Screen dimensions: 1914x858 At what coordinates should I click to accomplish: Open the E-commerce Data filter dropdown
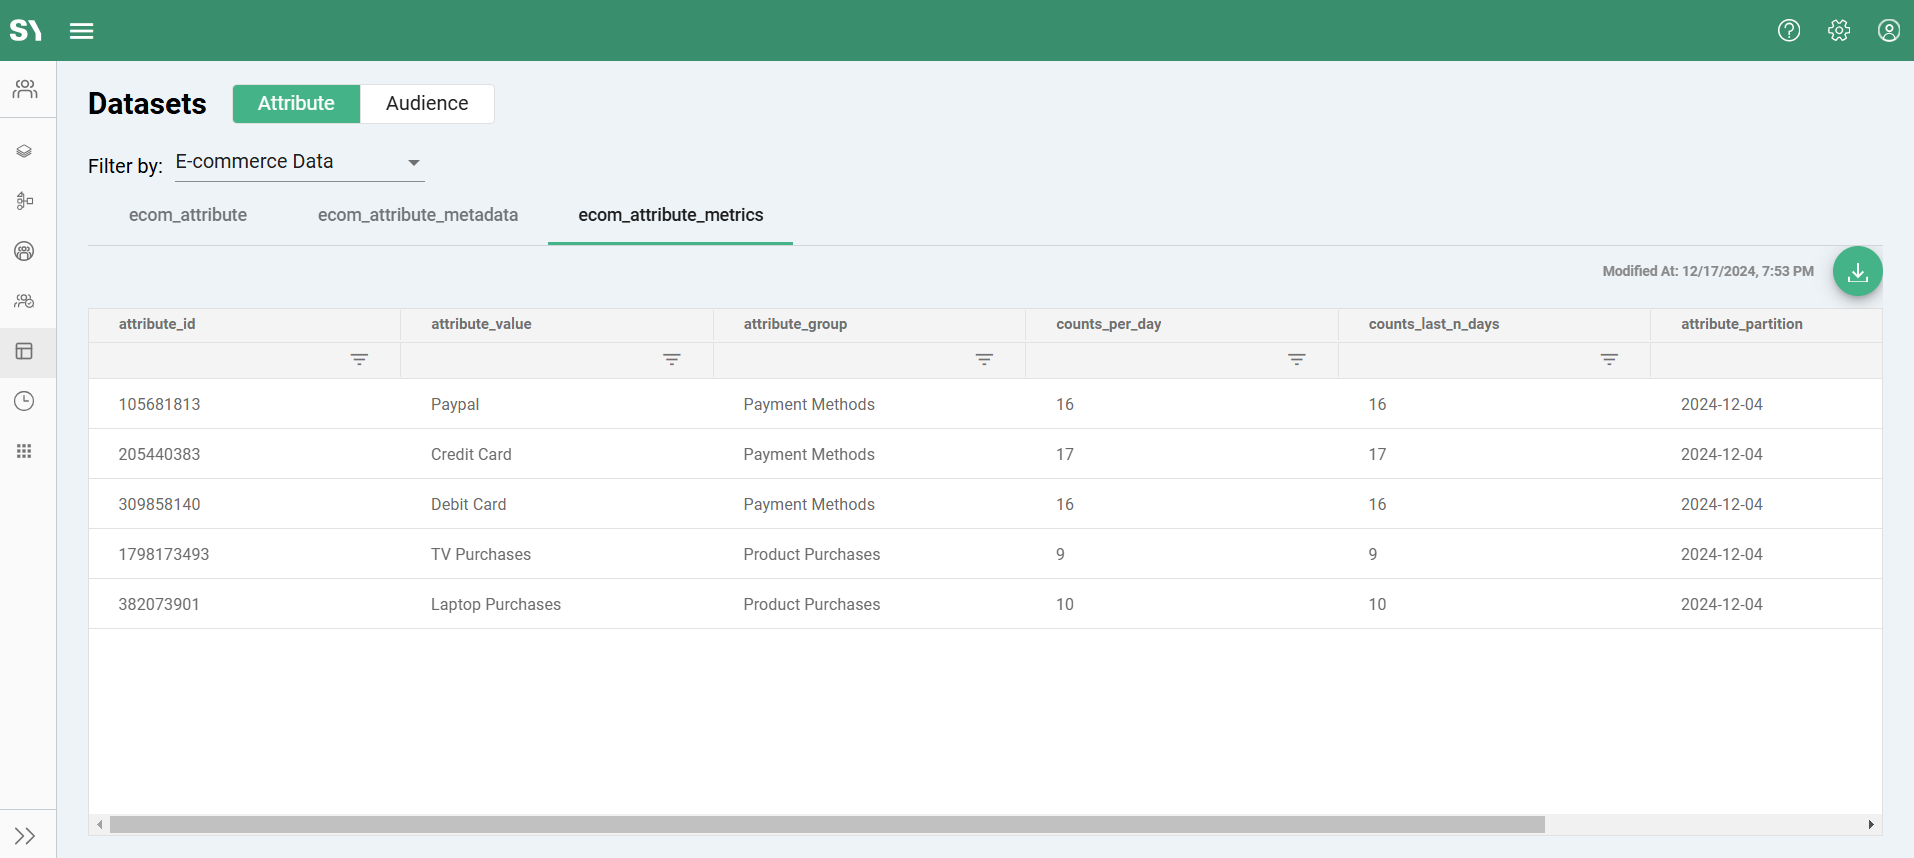tap(299, 162)
